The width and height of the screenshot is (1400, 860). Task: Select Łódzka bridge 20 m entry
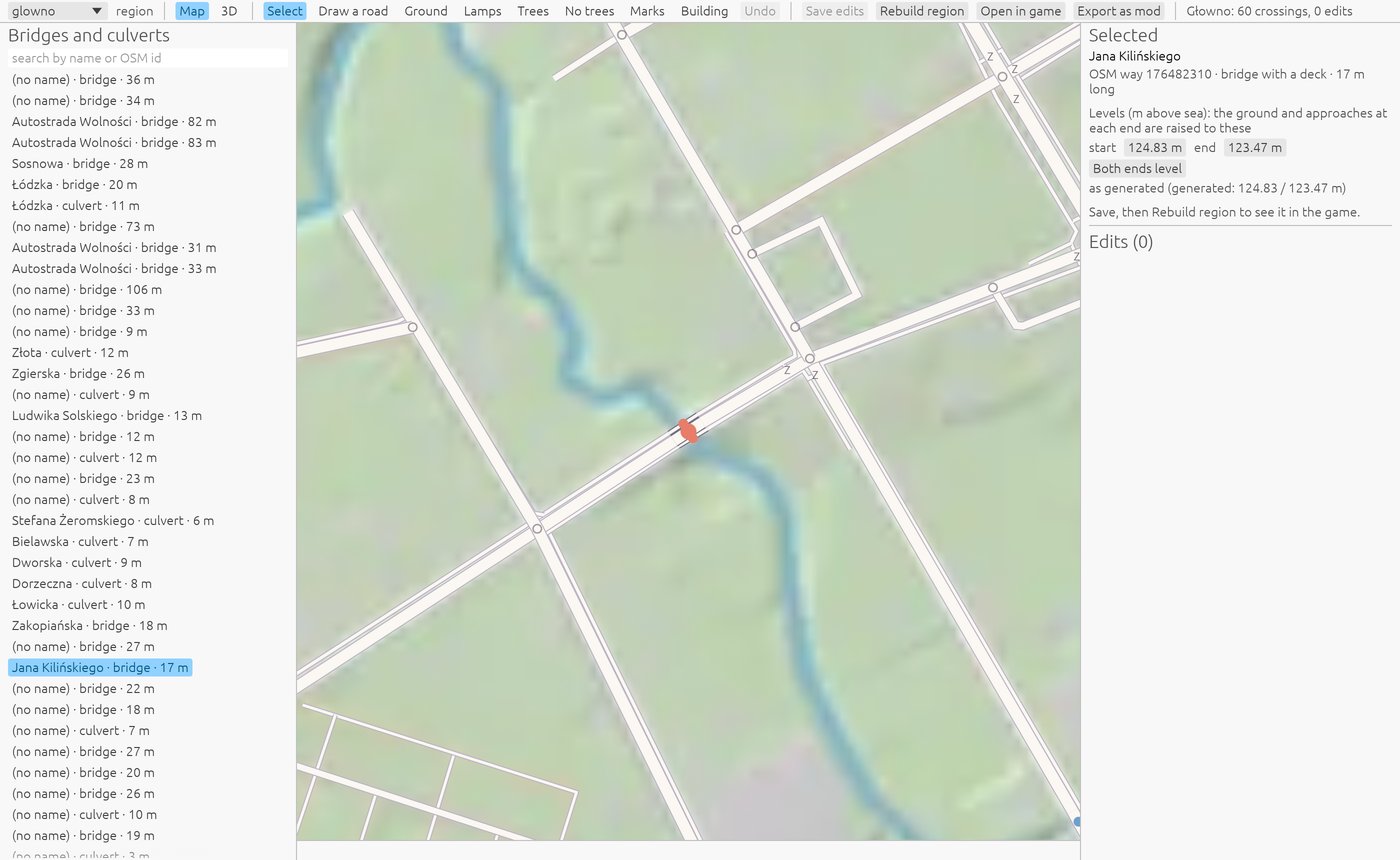pyautogui.click(x=75, y=185)
